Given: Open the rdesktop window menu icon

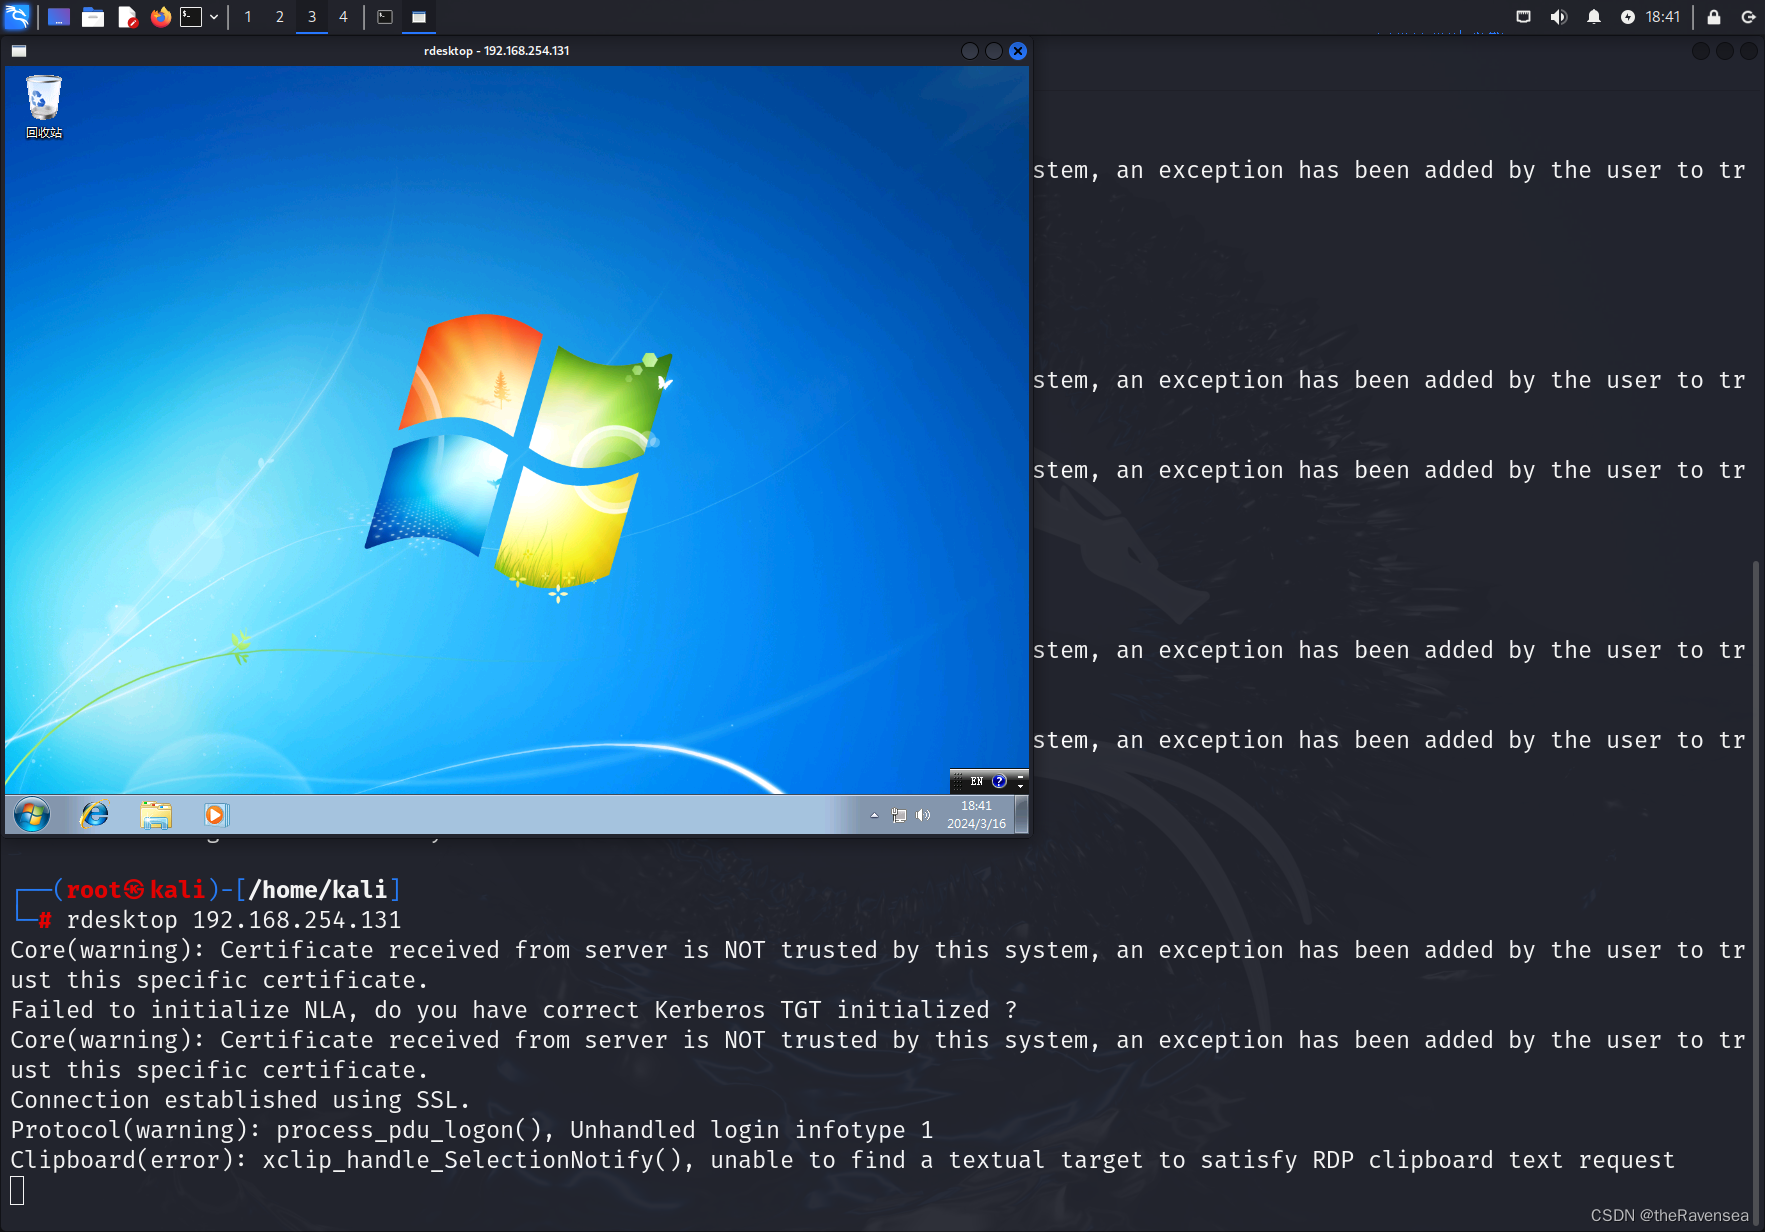Looking at the screenshot, I should [x=19, y=51].
